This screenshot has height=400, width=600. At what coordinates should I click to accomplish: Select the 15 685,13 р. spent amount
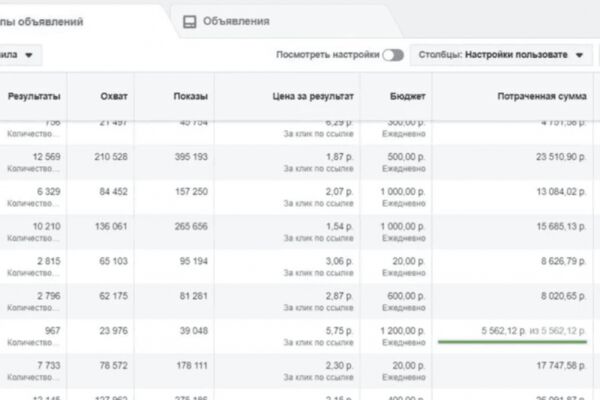tap(561, 226)
